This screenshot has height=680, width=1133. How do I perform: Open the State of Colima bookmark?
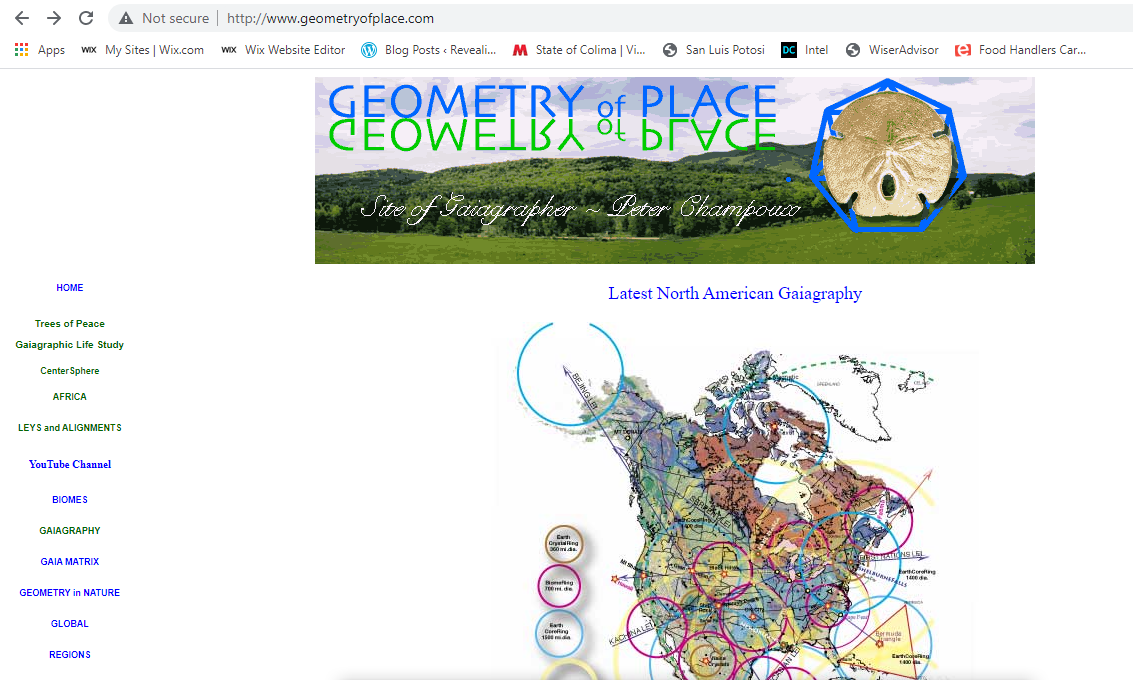579,50
